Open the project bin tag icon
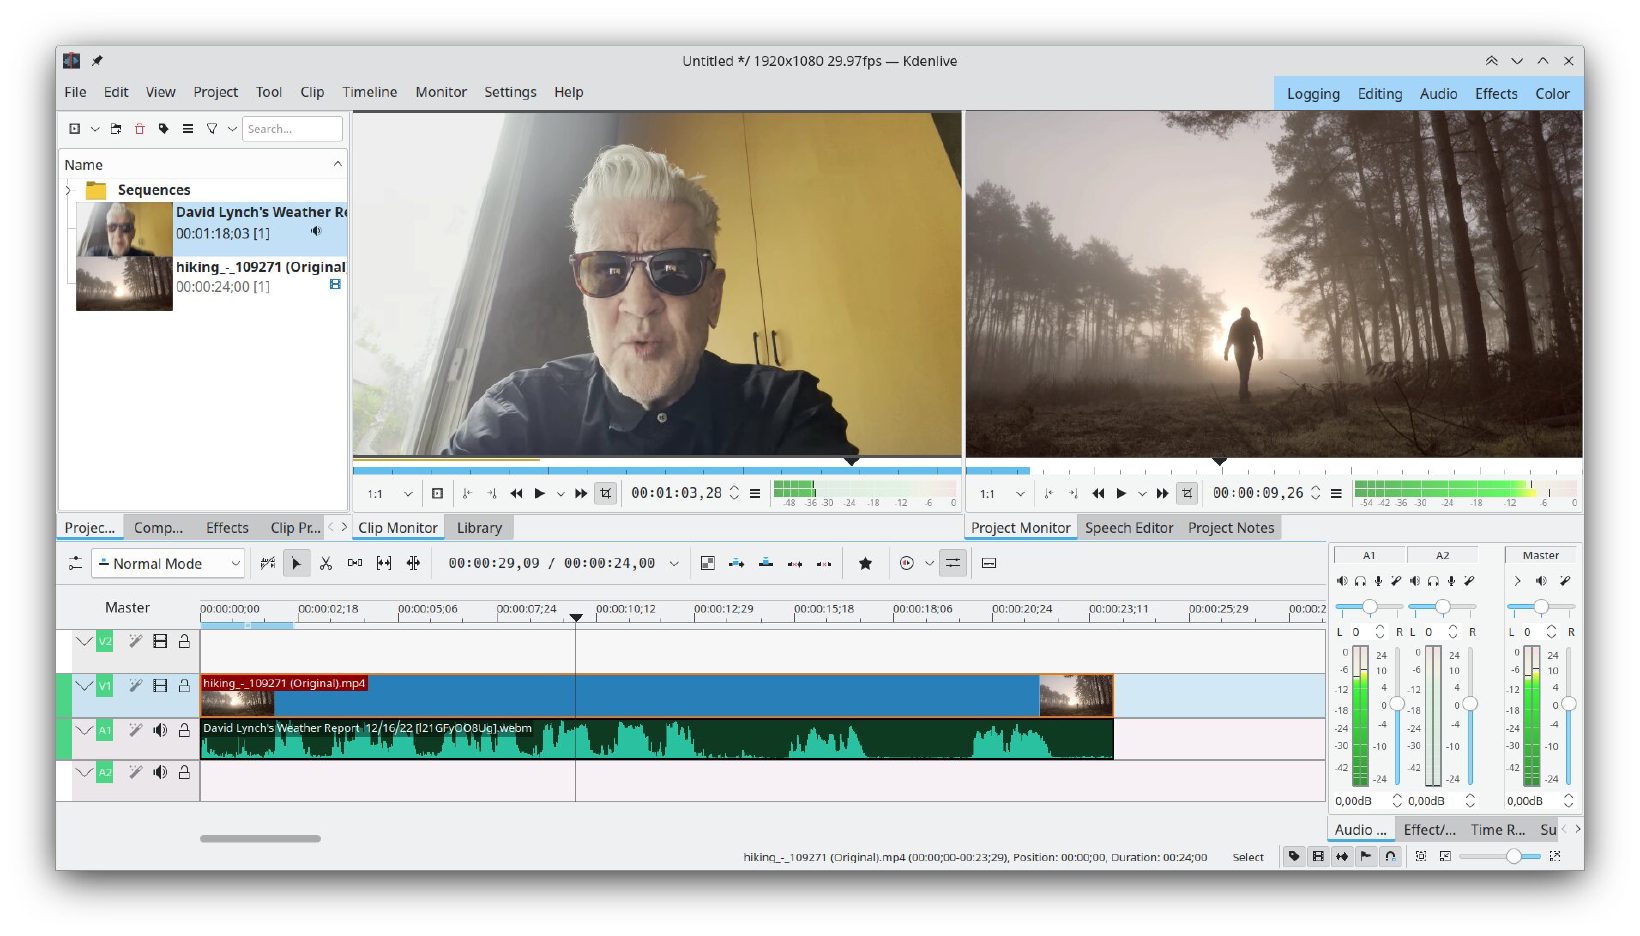The height and width of the screenshot is (936, 1640). coord(163,129)
